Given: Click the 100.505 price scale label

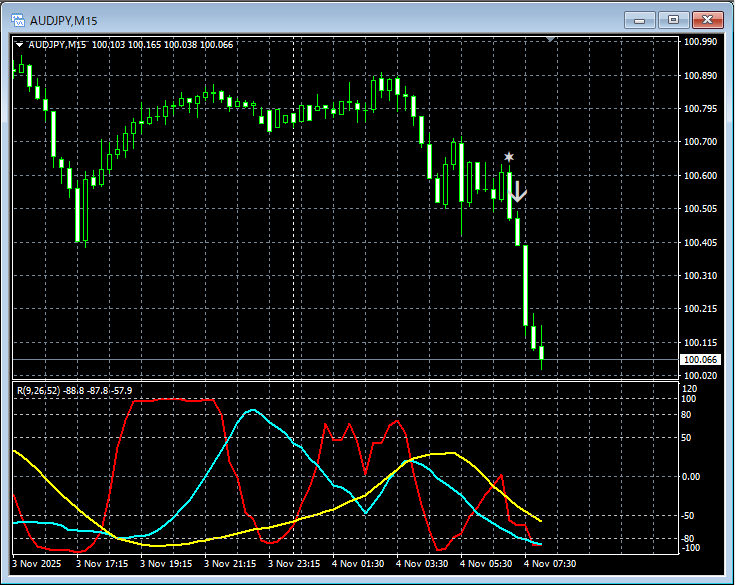Looking at the screenshot, I should [x=700, y=208].
